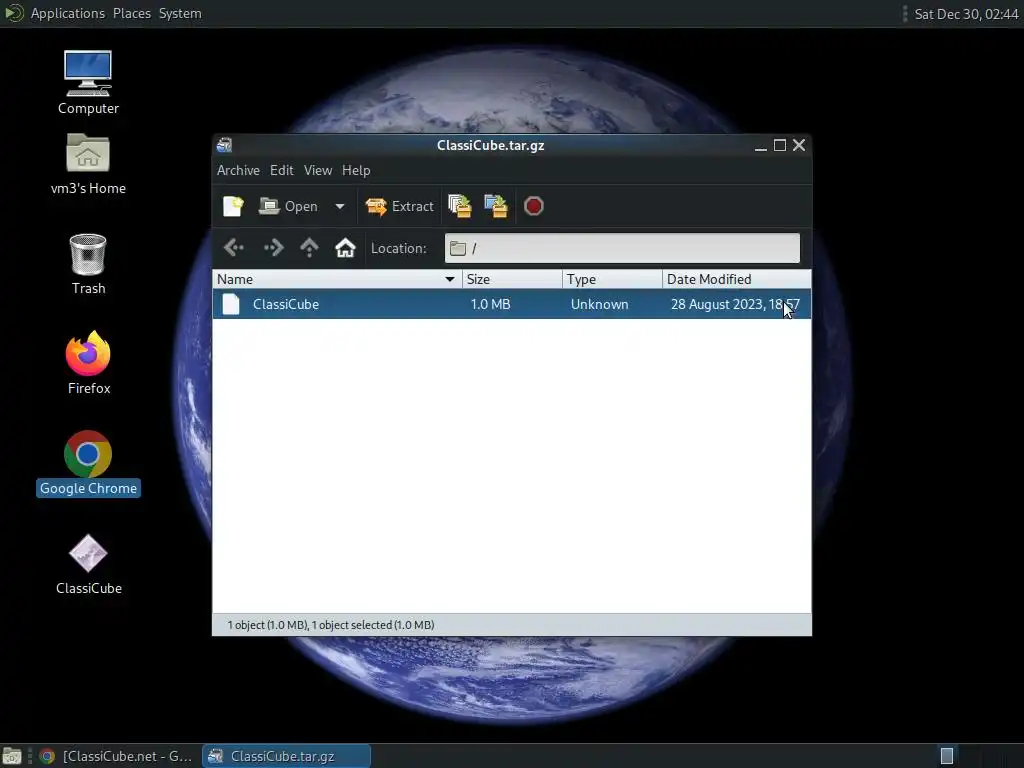Click the 1.0 MB size cell
This screenshot has height=768, width=1024.
coord(490,304)
